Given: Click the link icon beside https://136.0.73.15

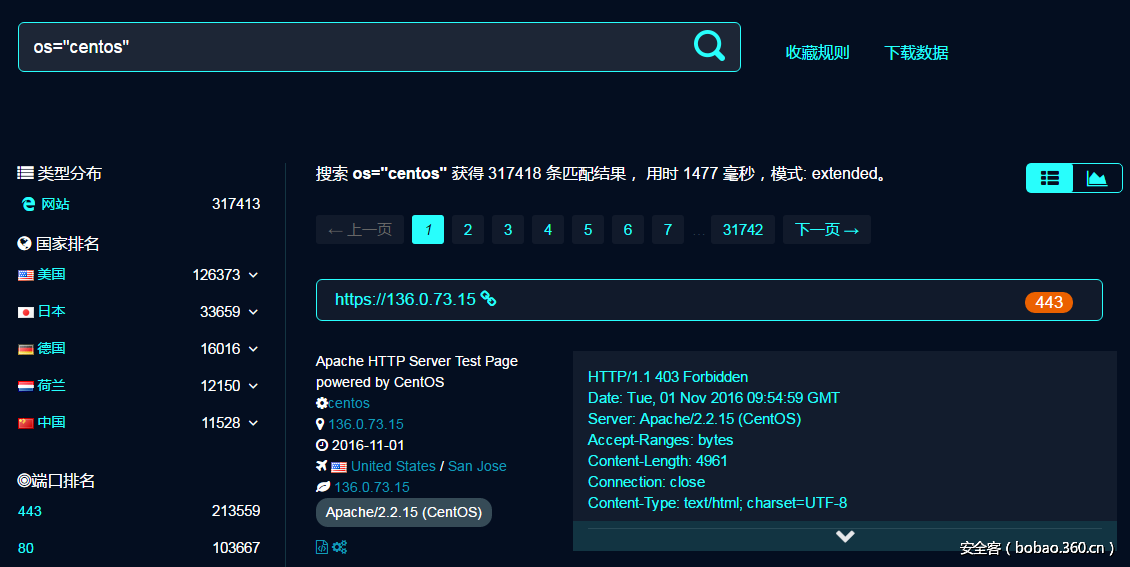Looking at the screenshot, I should tap(489, 299).
